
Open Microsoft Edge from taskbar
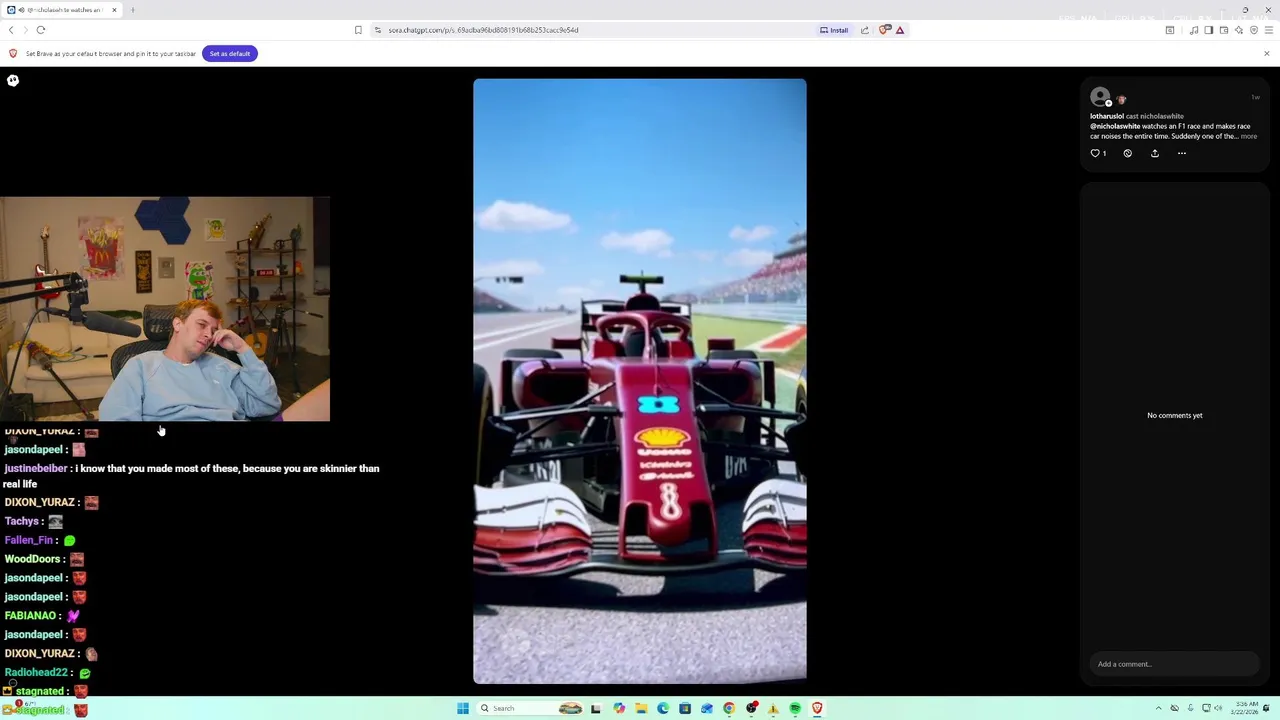coord(663,708)
